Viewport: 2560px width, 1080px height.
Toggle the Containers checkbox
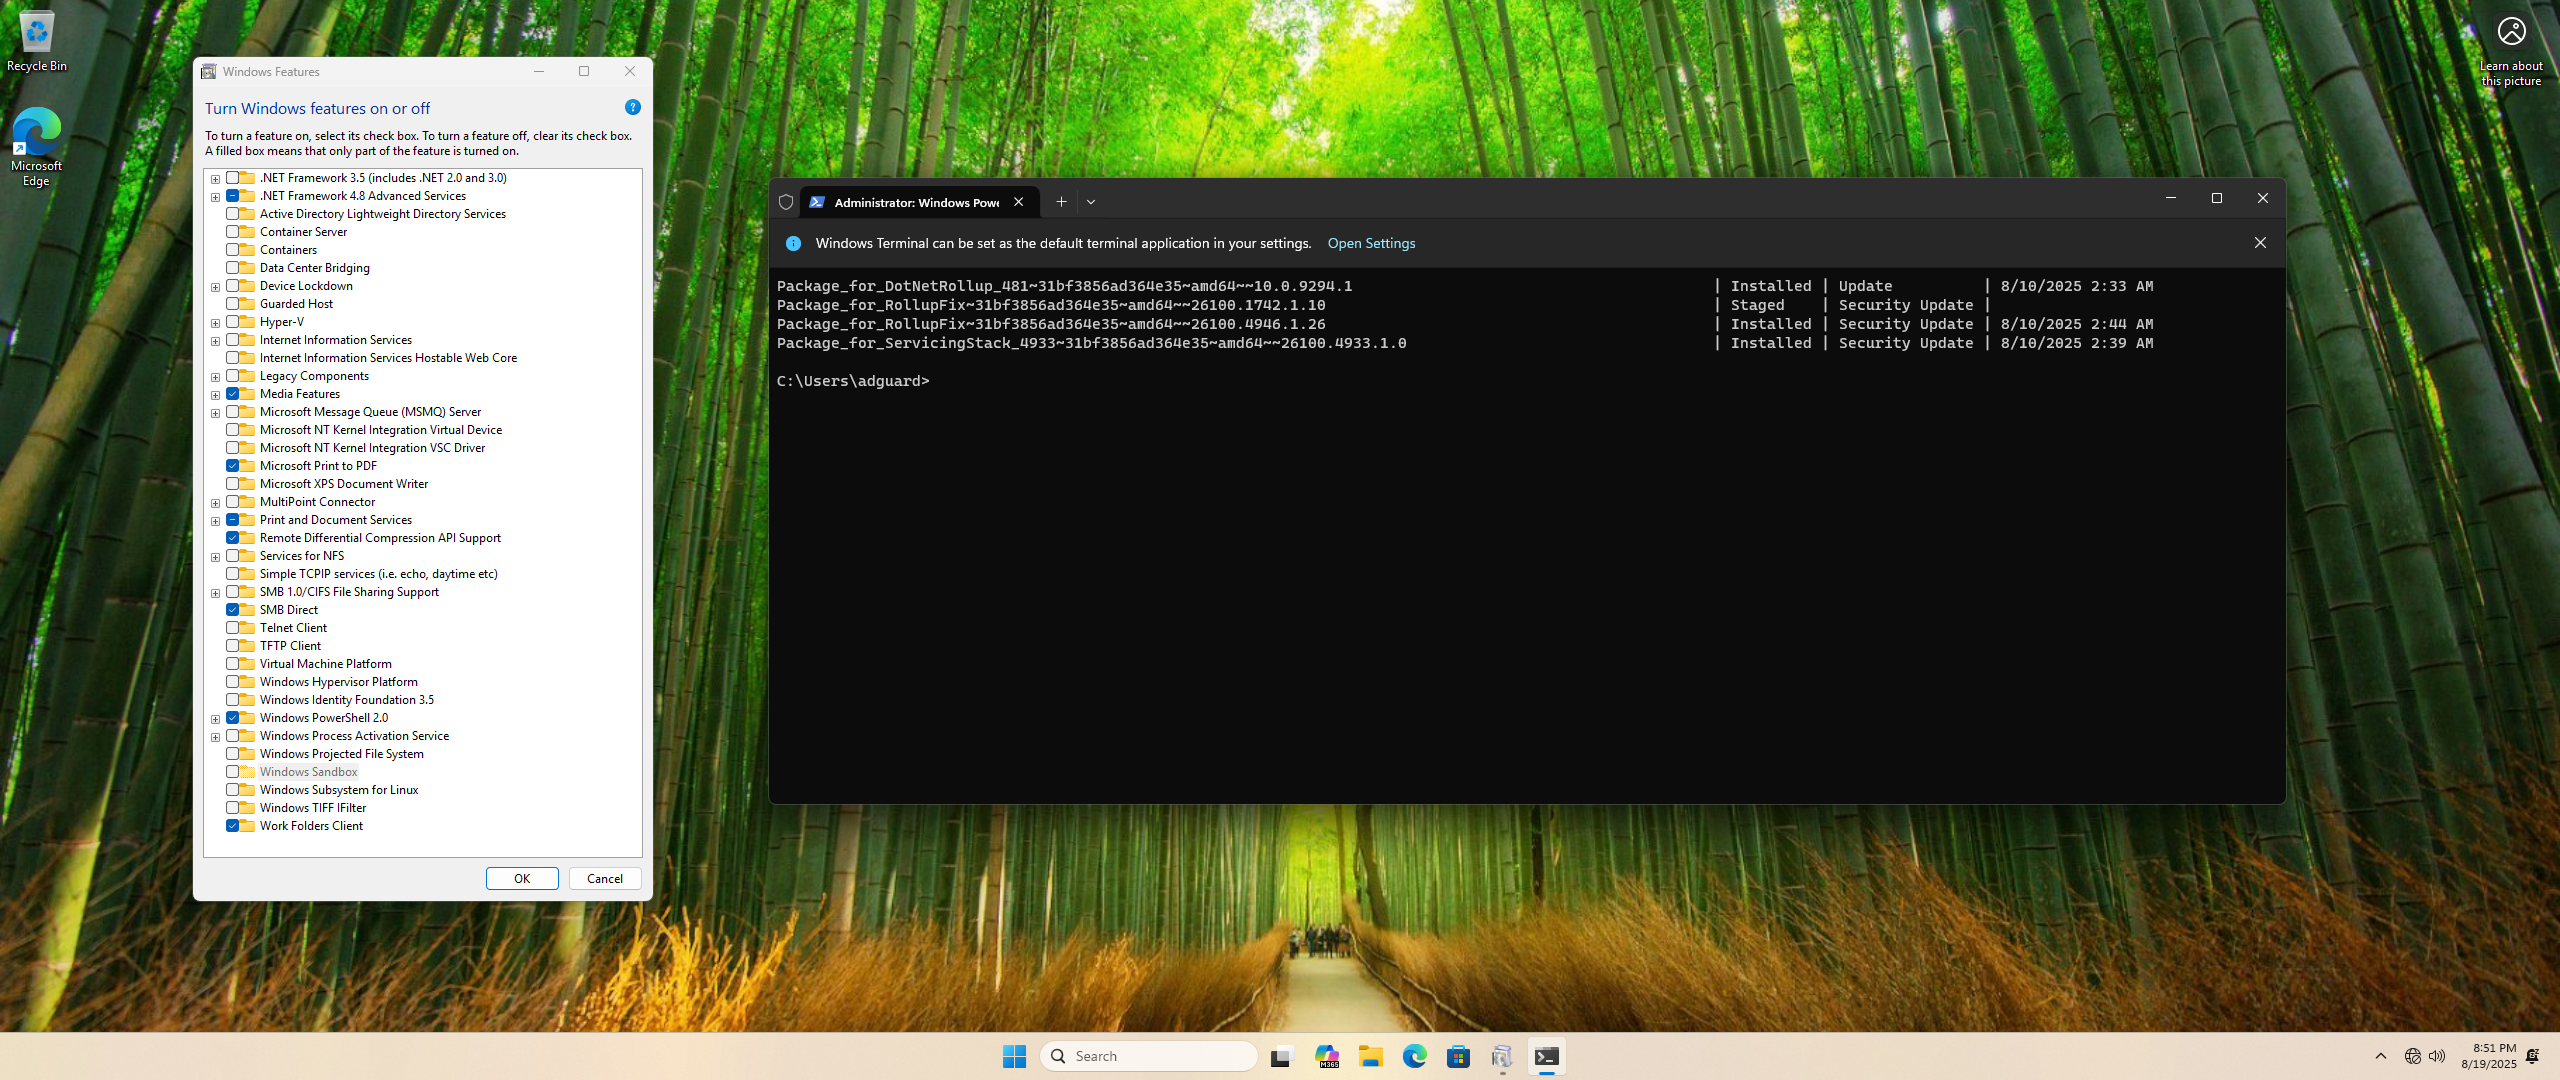pos(232,250)
